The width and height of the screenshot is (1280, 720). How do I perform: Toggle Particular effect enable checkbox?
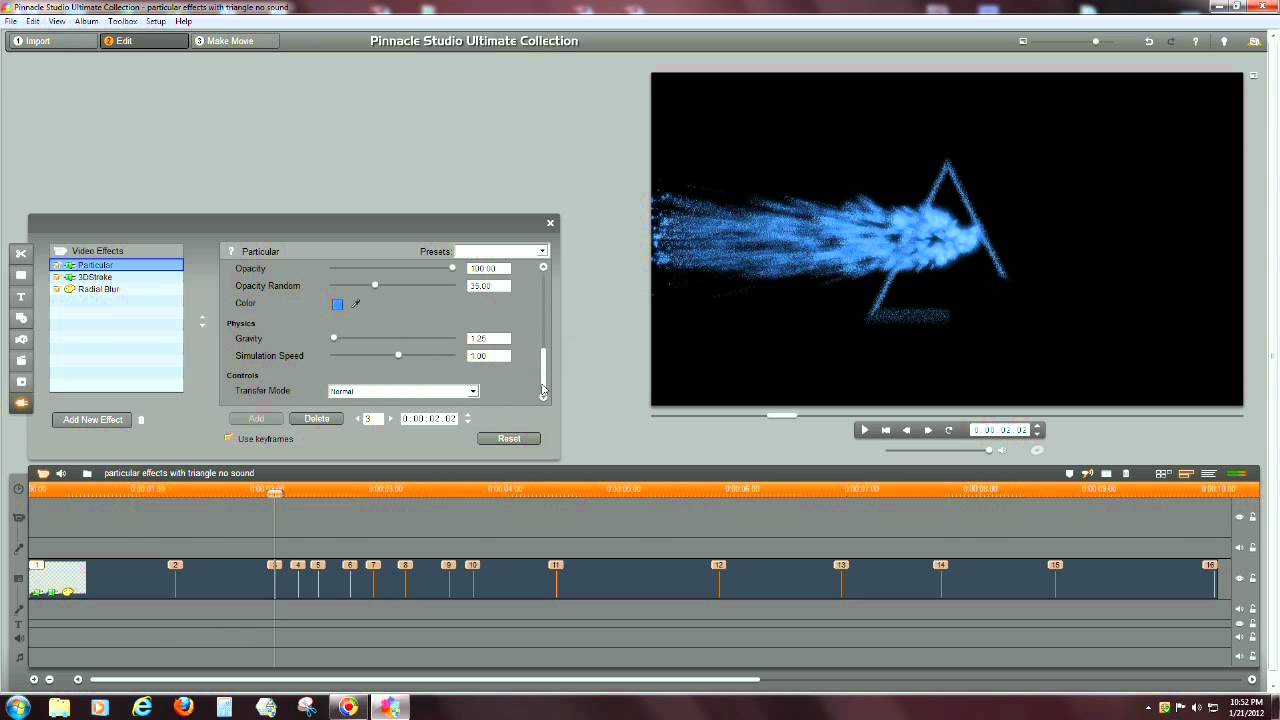[57, 265]
